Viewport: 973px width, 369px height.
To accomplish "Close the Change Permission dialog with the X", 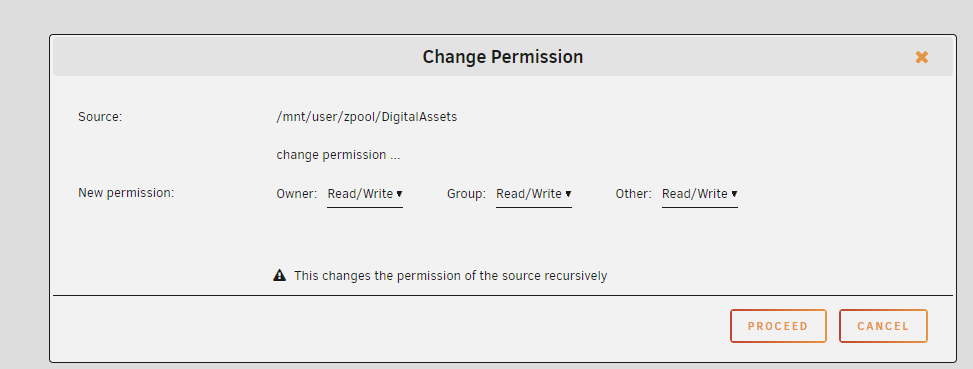I will point(921,57).
